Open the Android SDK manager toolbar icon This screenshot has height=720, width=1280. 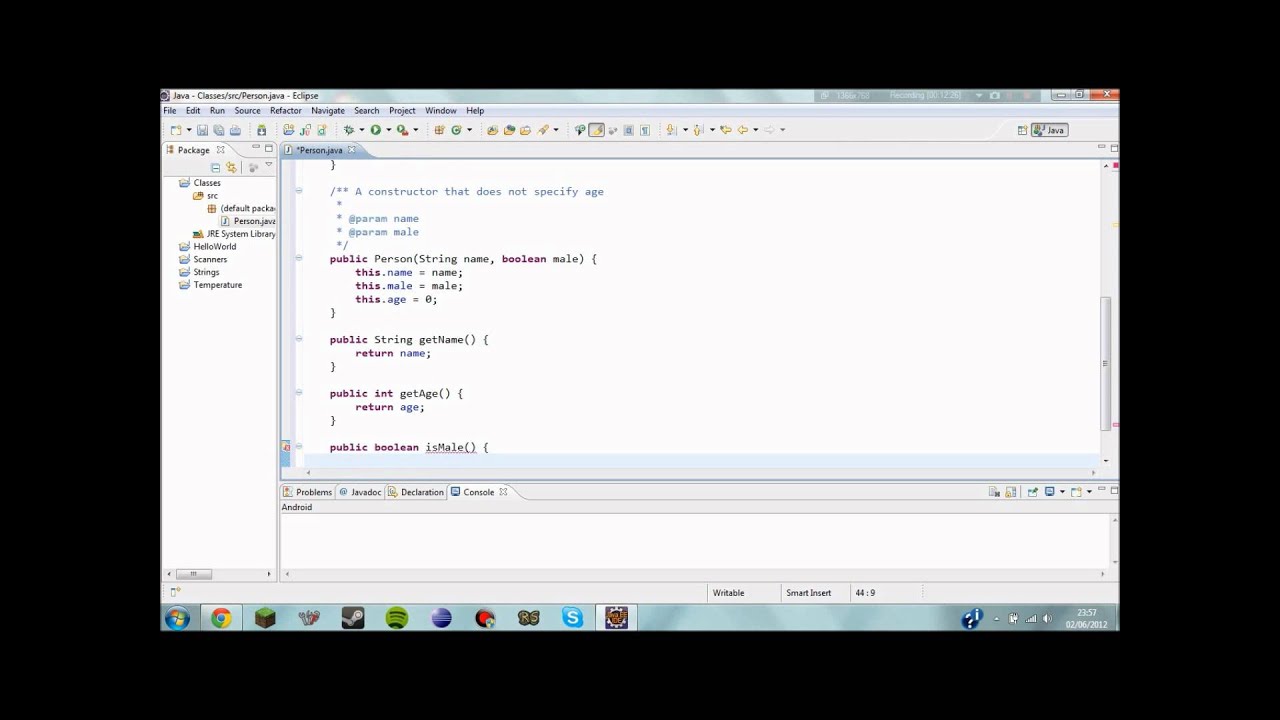pyautogui.click(x=261, y=130)
